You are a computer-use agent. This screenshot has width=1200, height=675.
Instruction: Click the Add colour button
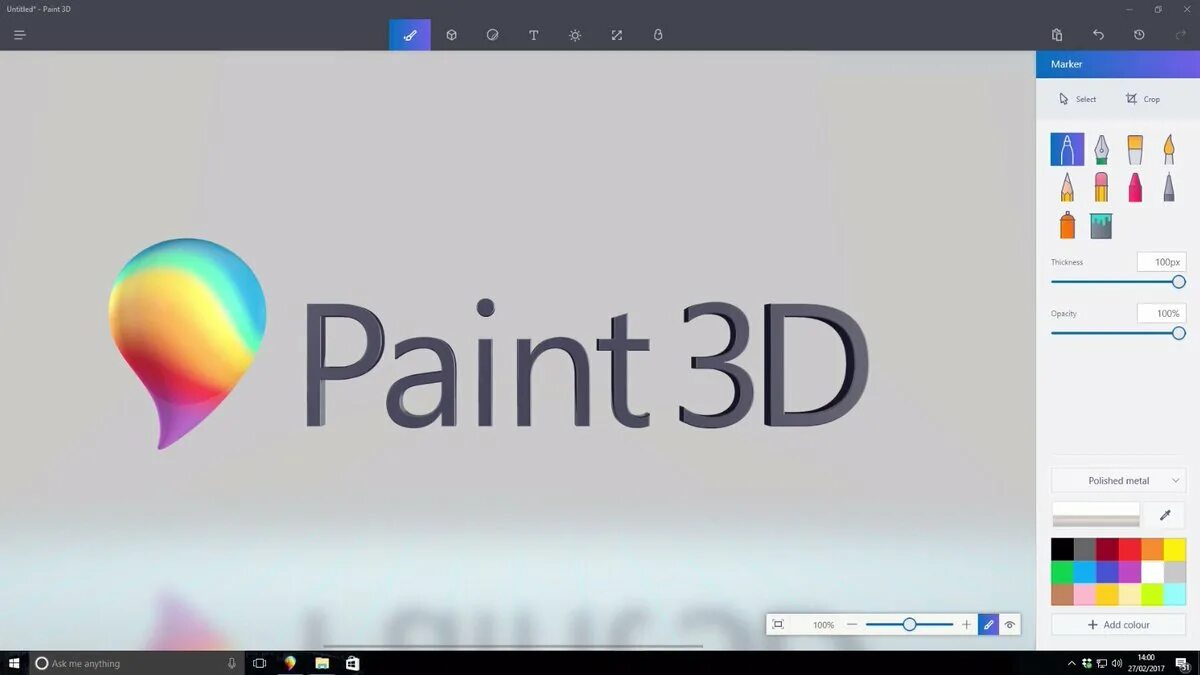click(x=1118, y=625)
